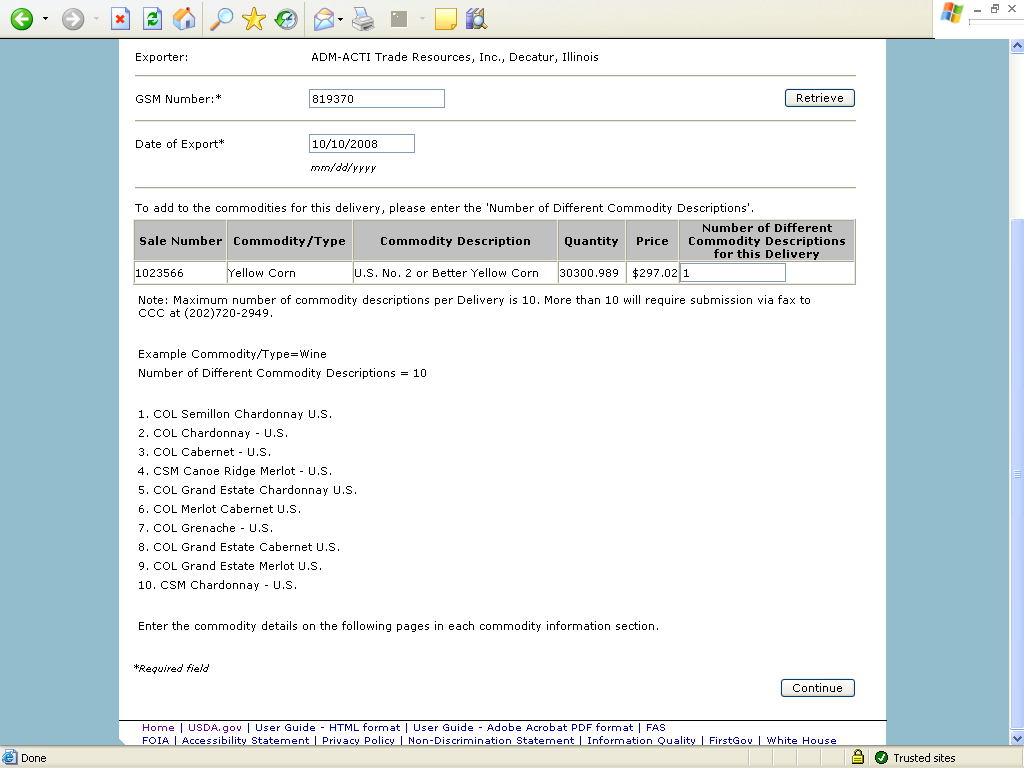Open the Accessibility Statement link
Image resolution: width=1024 pixels, height=768 pixels.
pyautogui.click(x=246, y=741)
